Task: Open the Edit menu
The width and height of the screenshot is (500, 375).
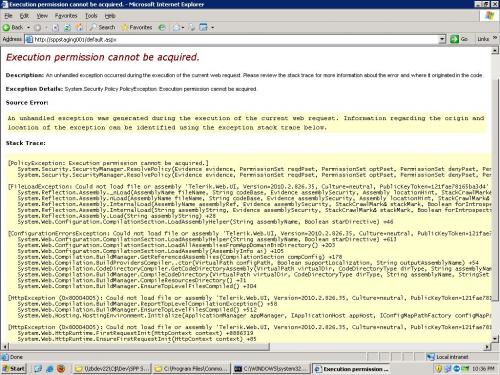Action: click(24, 16)
